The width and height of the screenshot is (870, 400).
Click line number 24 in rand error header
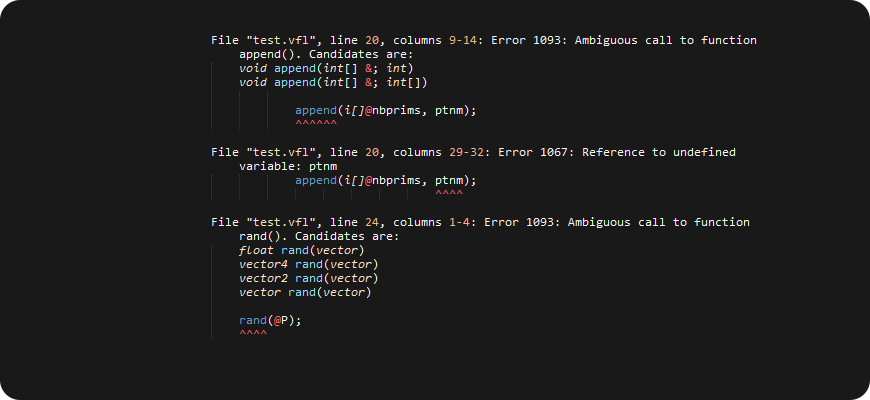tap(372, 222)
